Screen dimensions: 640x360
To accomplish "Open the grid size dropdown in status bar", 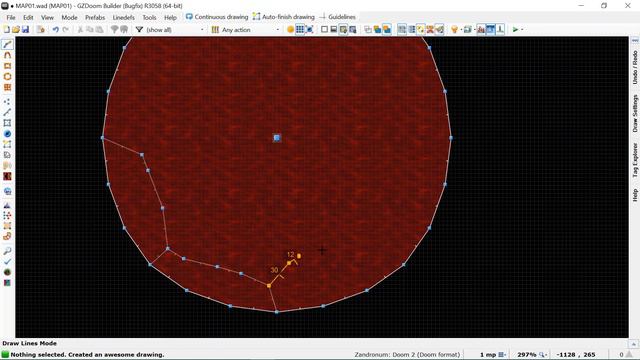I will point(506,355).
